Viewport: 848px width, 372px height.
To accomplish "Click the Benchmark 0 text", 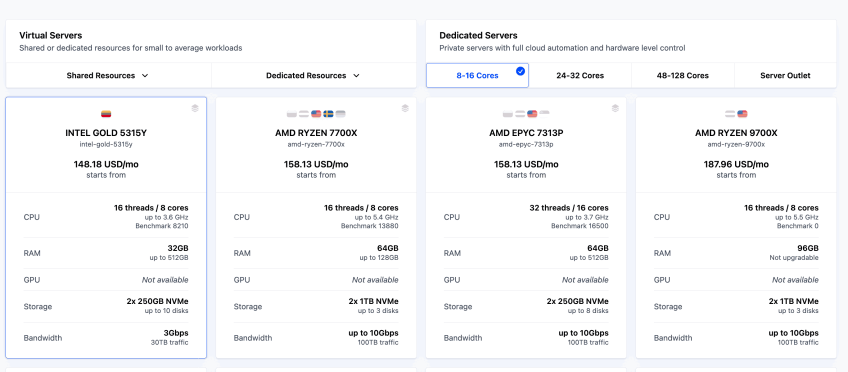I will coord(798,226).
